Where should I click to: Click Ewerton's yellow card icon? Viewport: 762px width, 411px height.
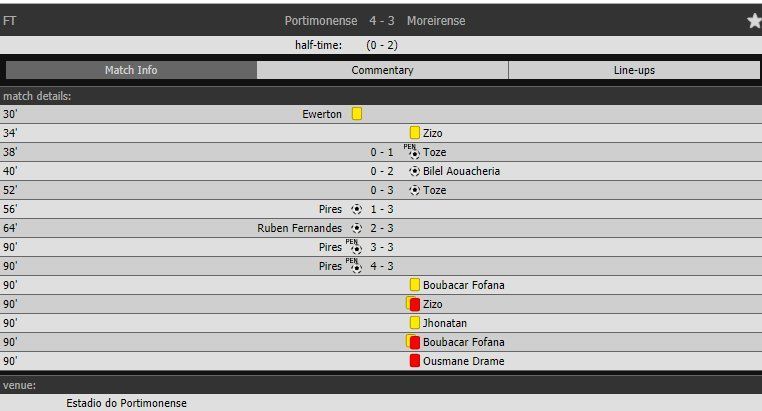point(357,114)
